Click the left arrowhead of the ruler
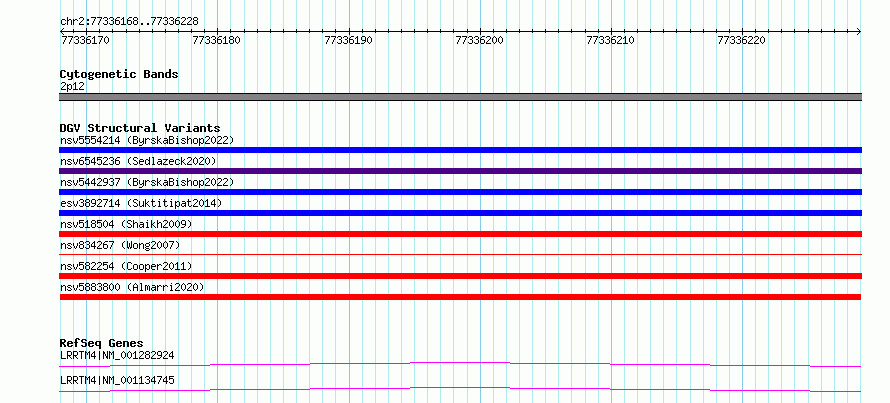The width and height of the screenshot is (890, 403). pos(62,31)
